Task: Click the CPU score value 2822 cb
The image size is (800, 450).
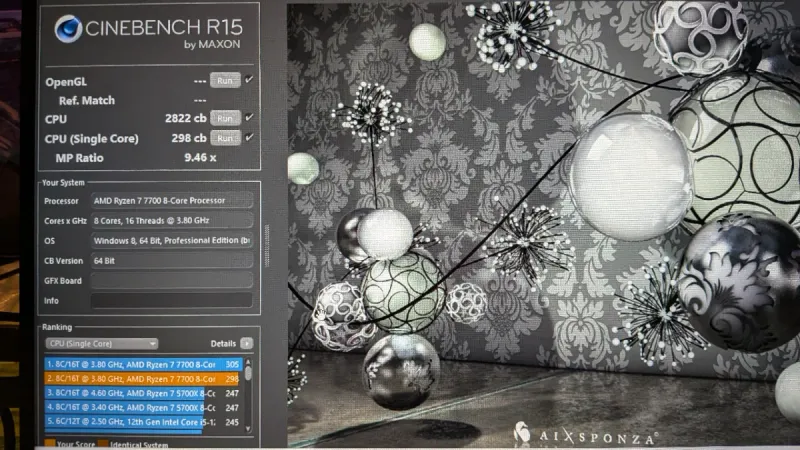Action: point(186,118)
